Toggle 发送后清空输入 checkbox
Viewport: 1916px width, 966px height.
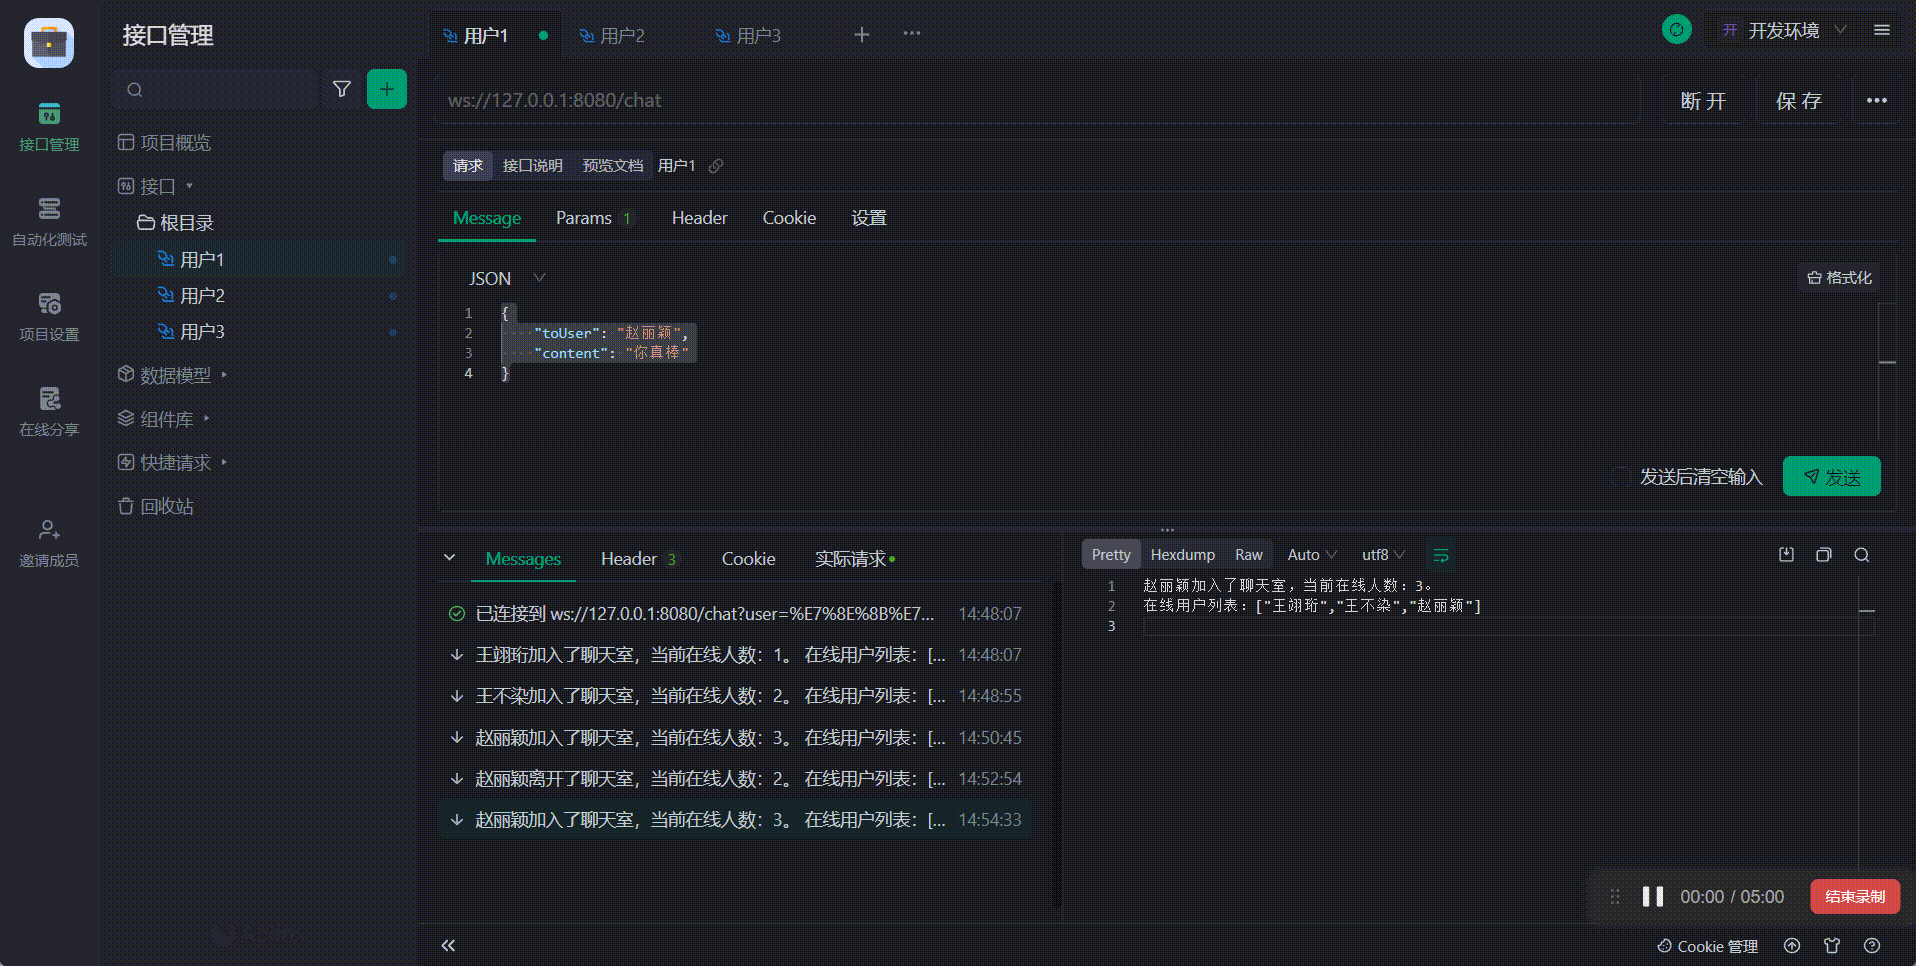[x=1621, y=477]
